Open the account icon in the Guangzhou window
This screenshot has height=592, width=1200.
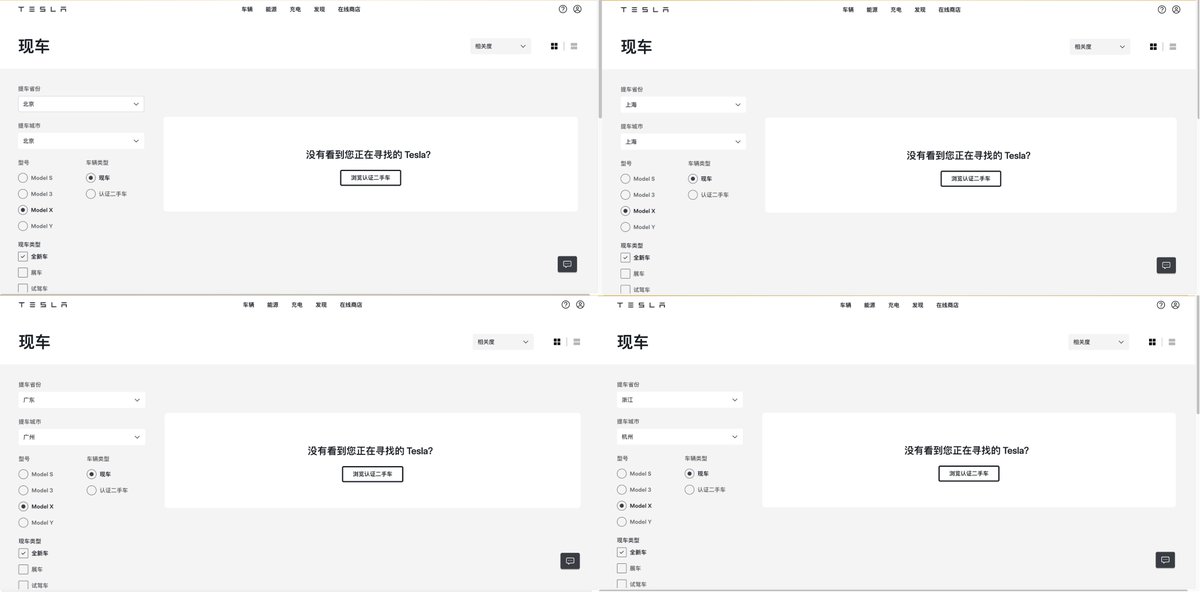click(579, 304)
